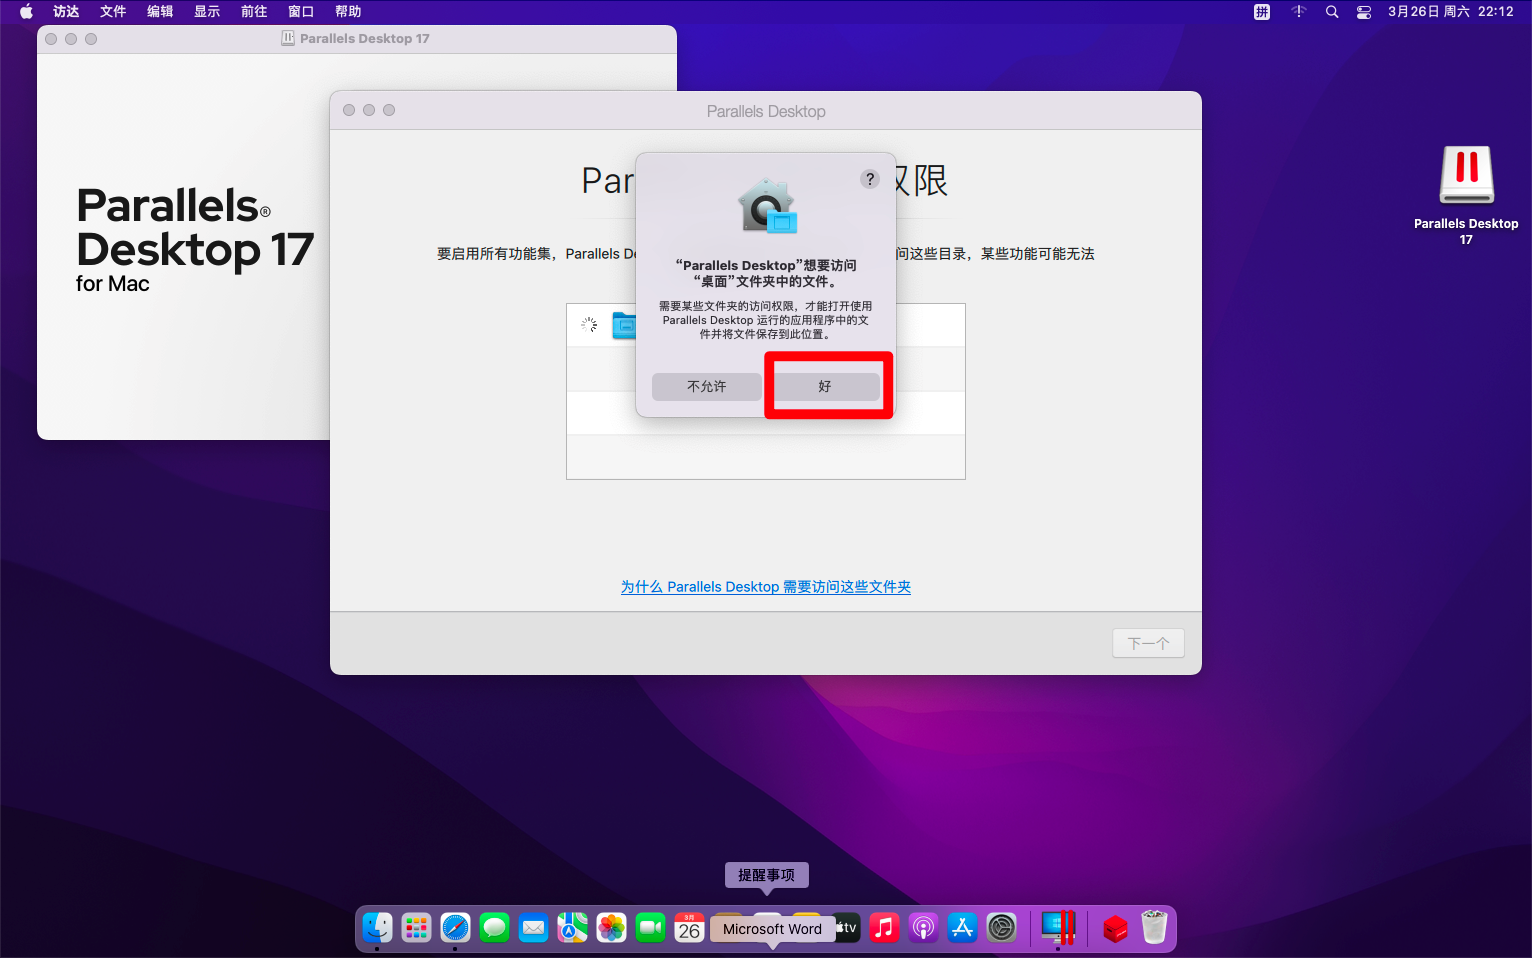Open the Parallels Desktop 17 disk icon

(x=1466, y=177)
